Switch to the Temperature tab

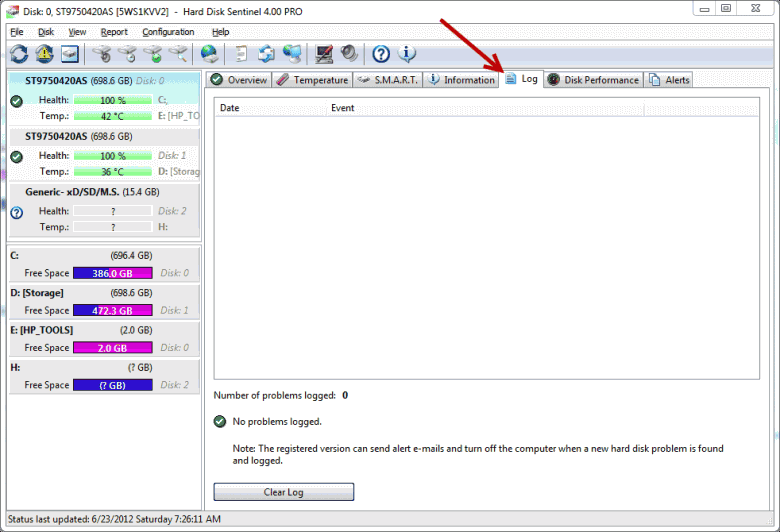pos(312,80)
